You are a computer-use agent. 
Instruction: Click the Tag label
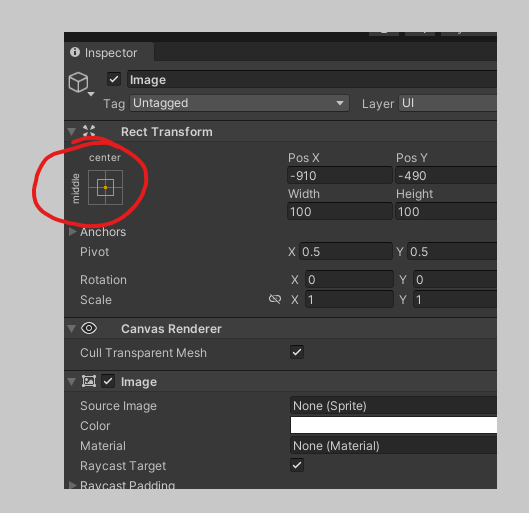(114, 104)
